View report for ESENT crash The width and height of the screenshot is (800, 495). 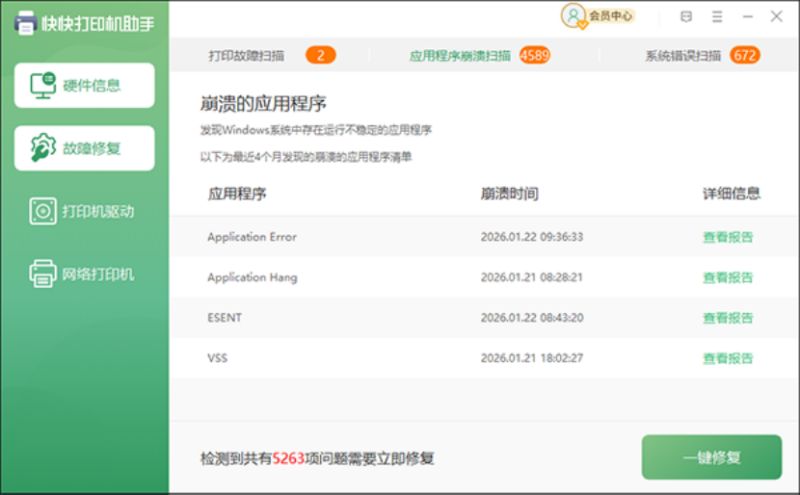(x=728, y=318)
